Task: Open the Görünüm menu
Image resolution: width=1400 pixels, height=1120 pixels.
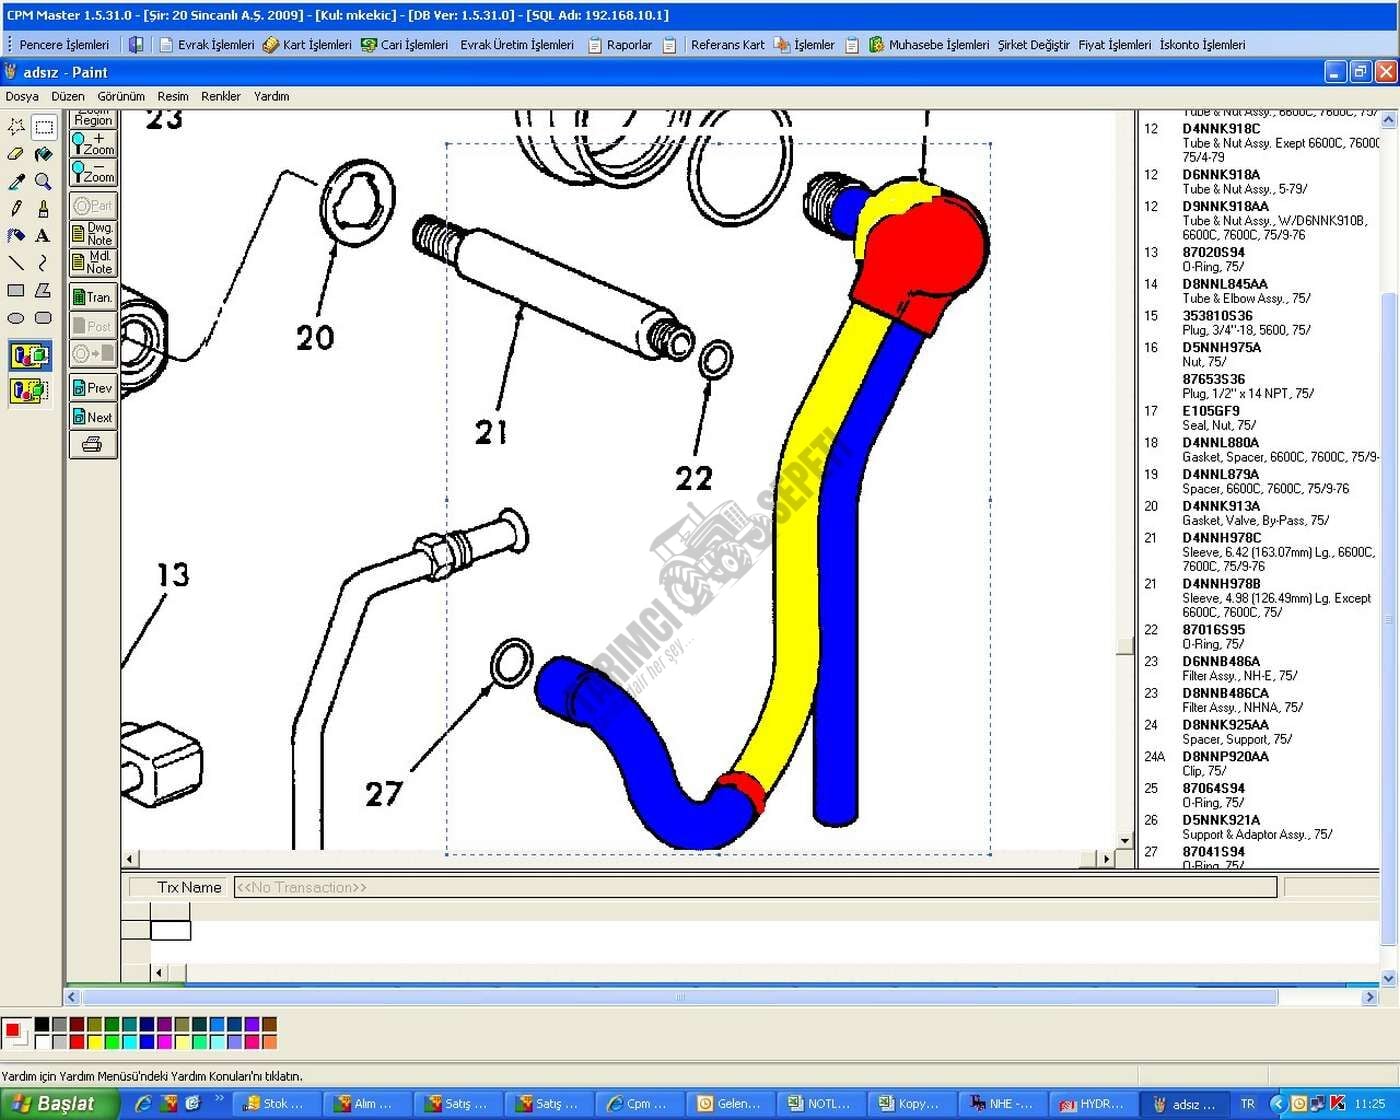Action: 121,97
